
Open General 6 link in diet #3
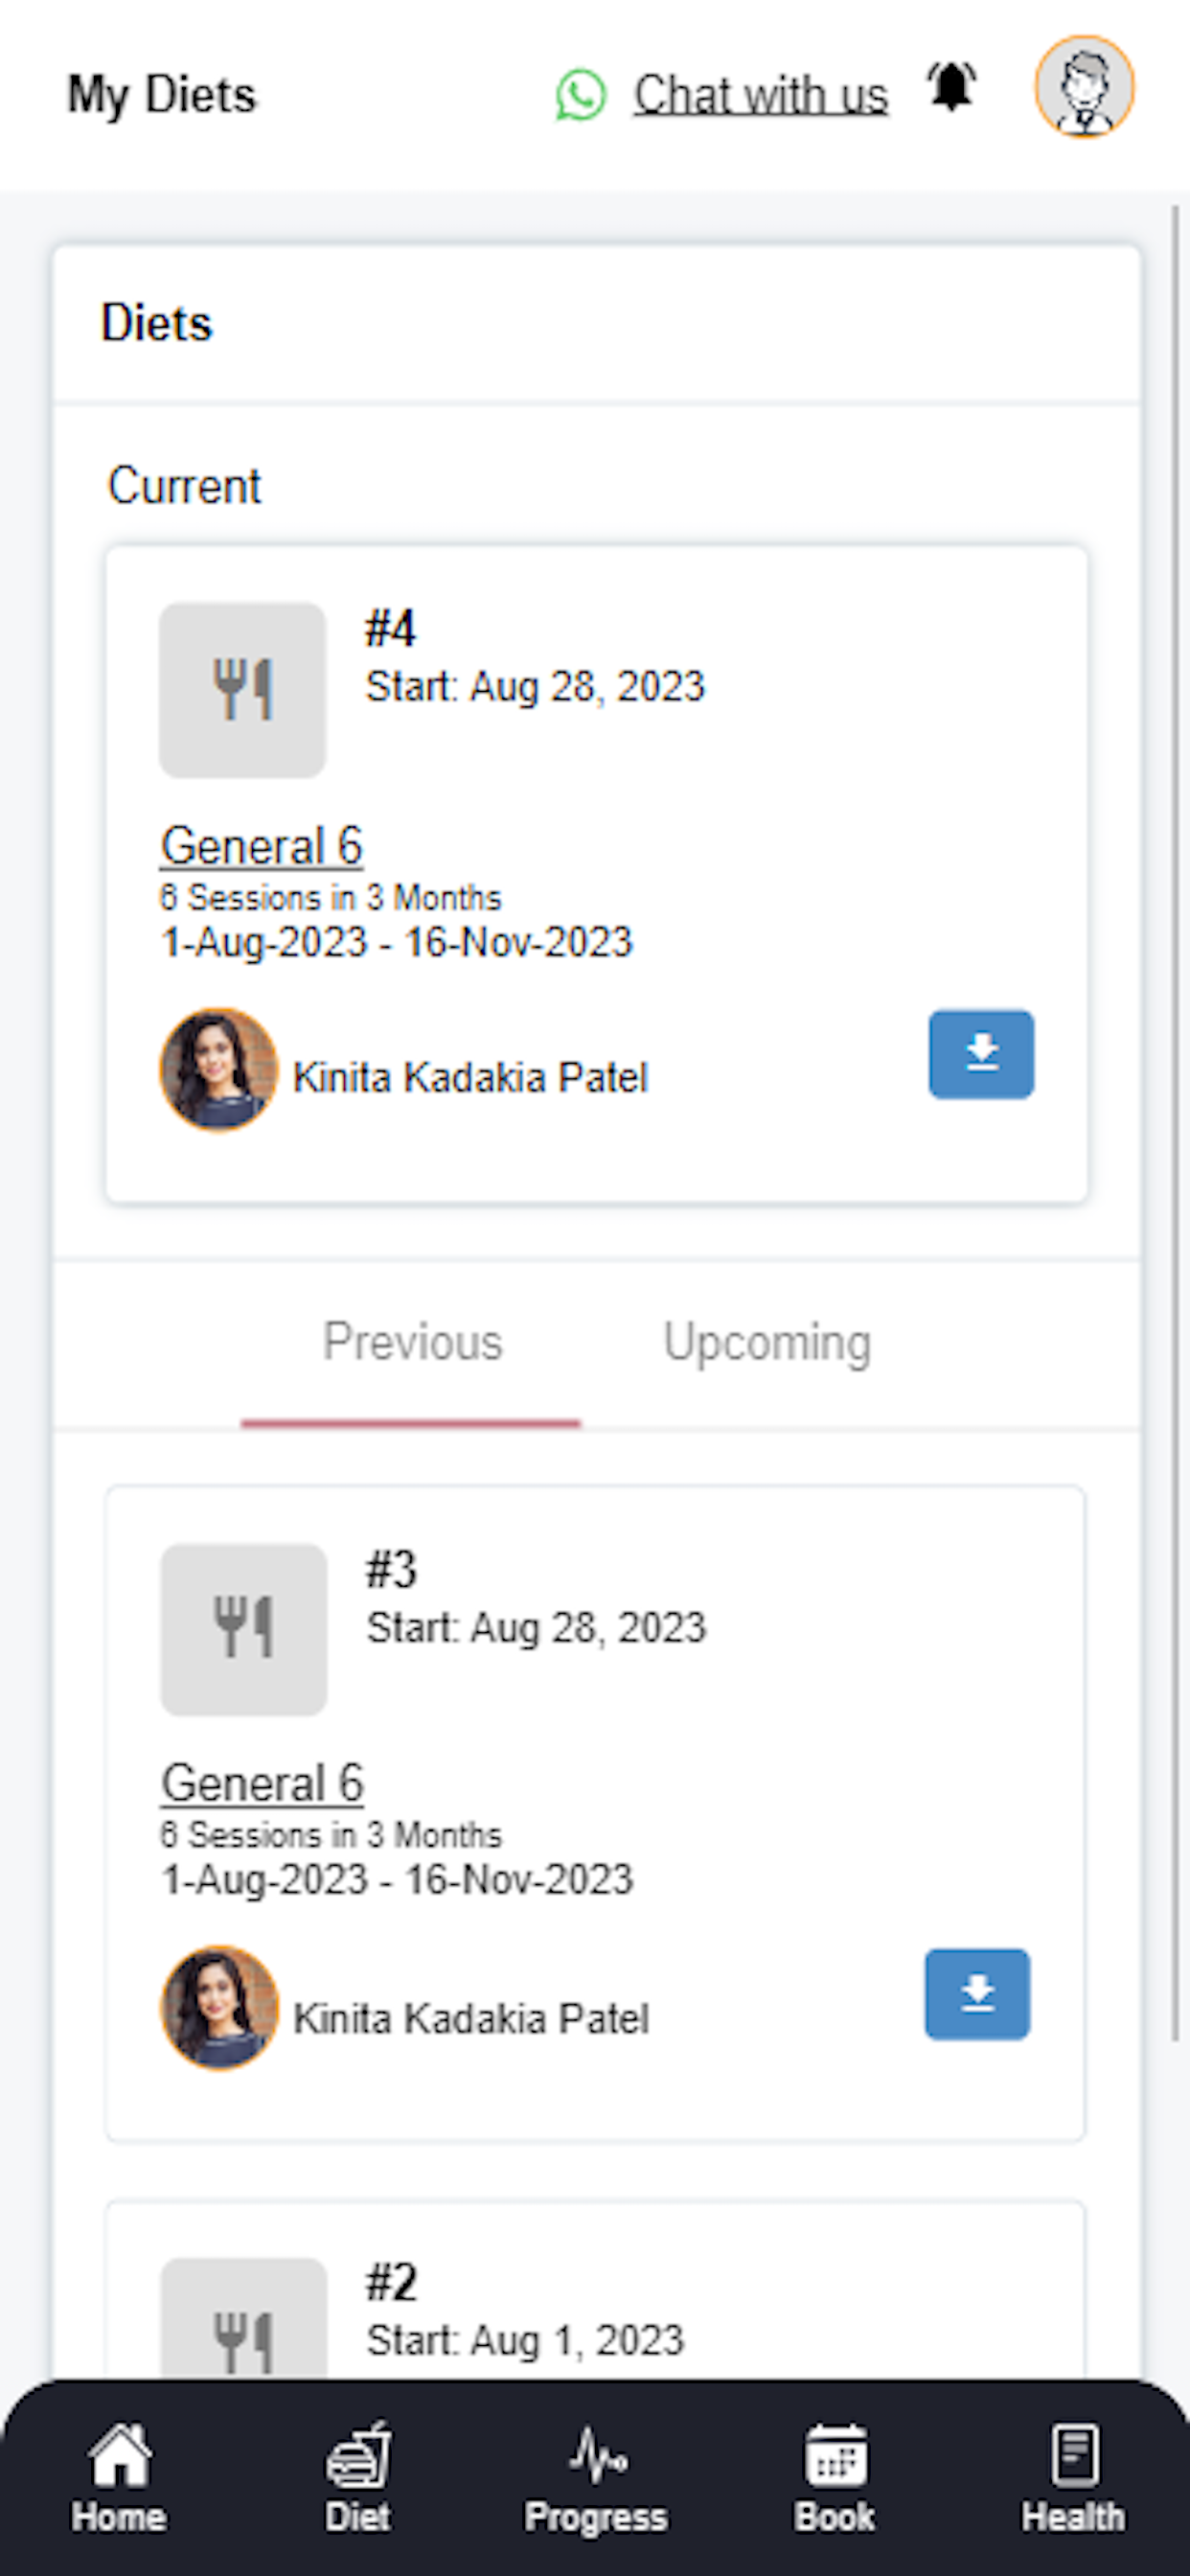(x=262, y=1783)
